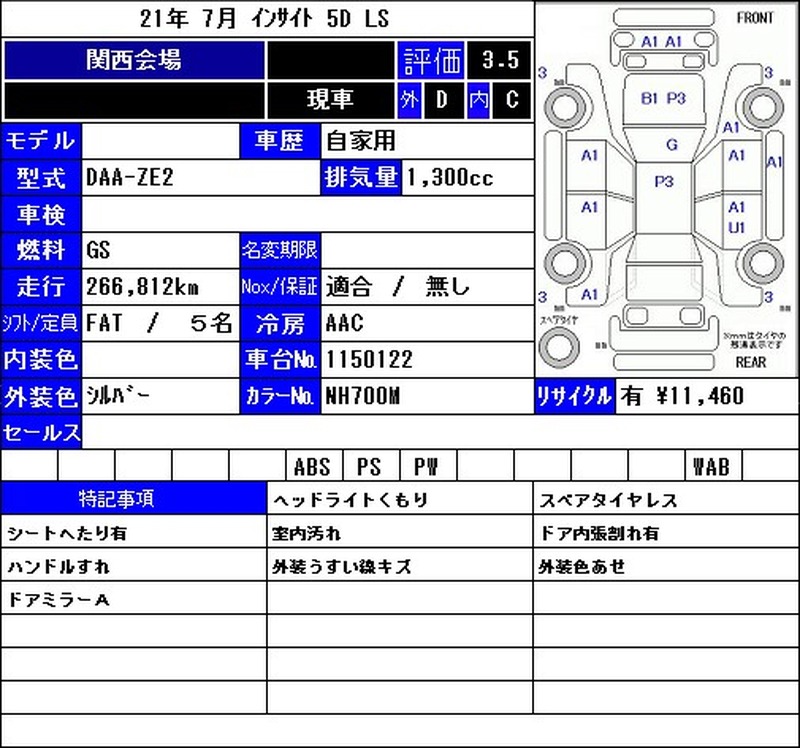Click the 外装色 label
Image resolution: width=800 pixels, height=748 pixels.
(x=41, y=396)
